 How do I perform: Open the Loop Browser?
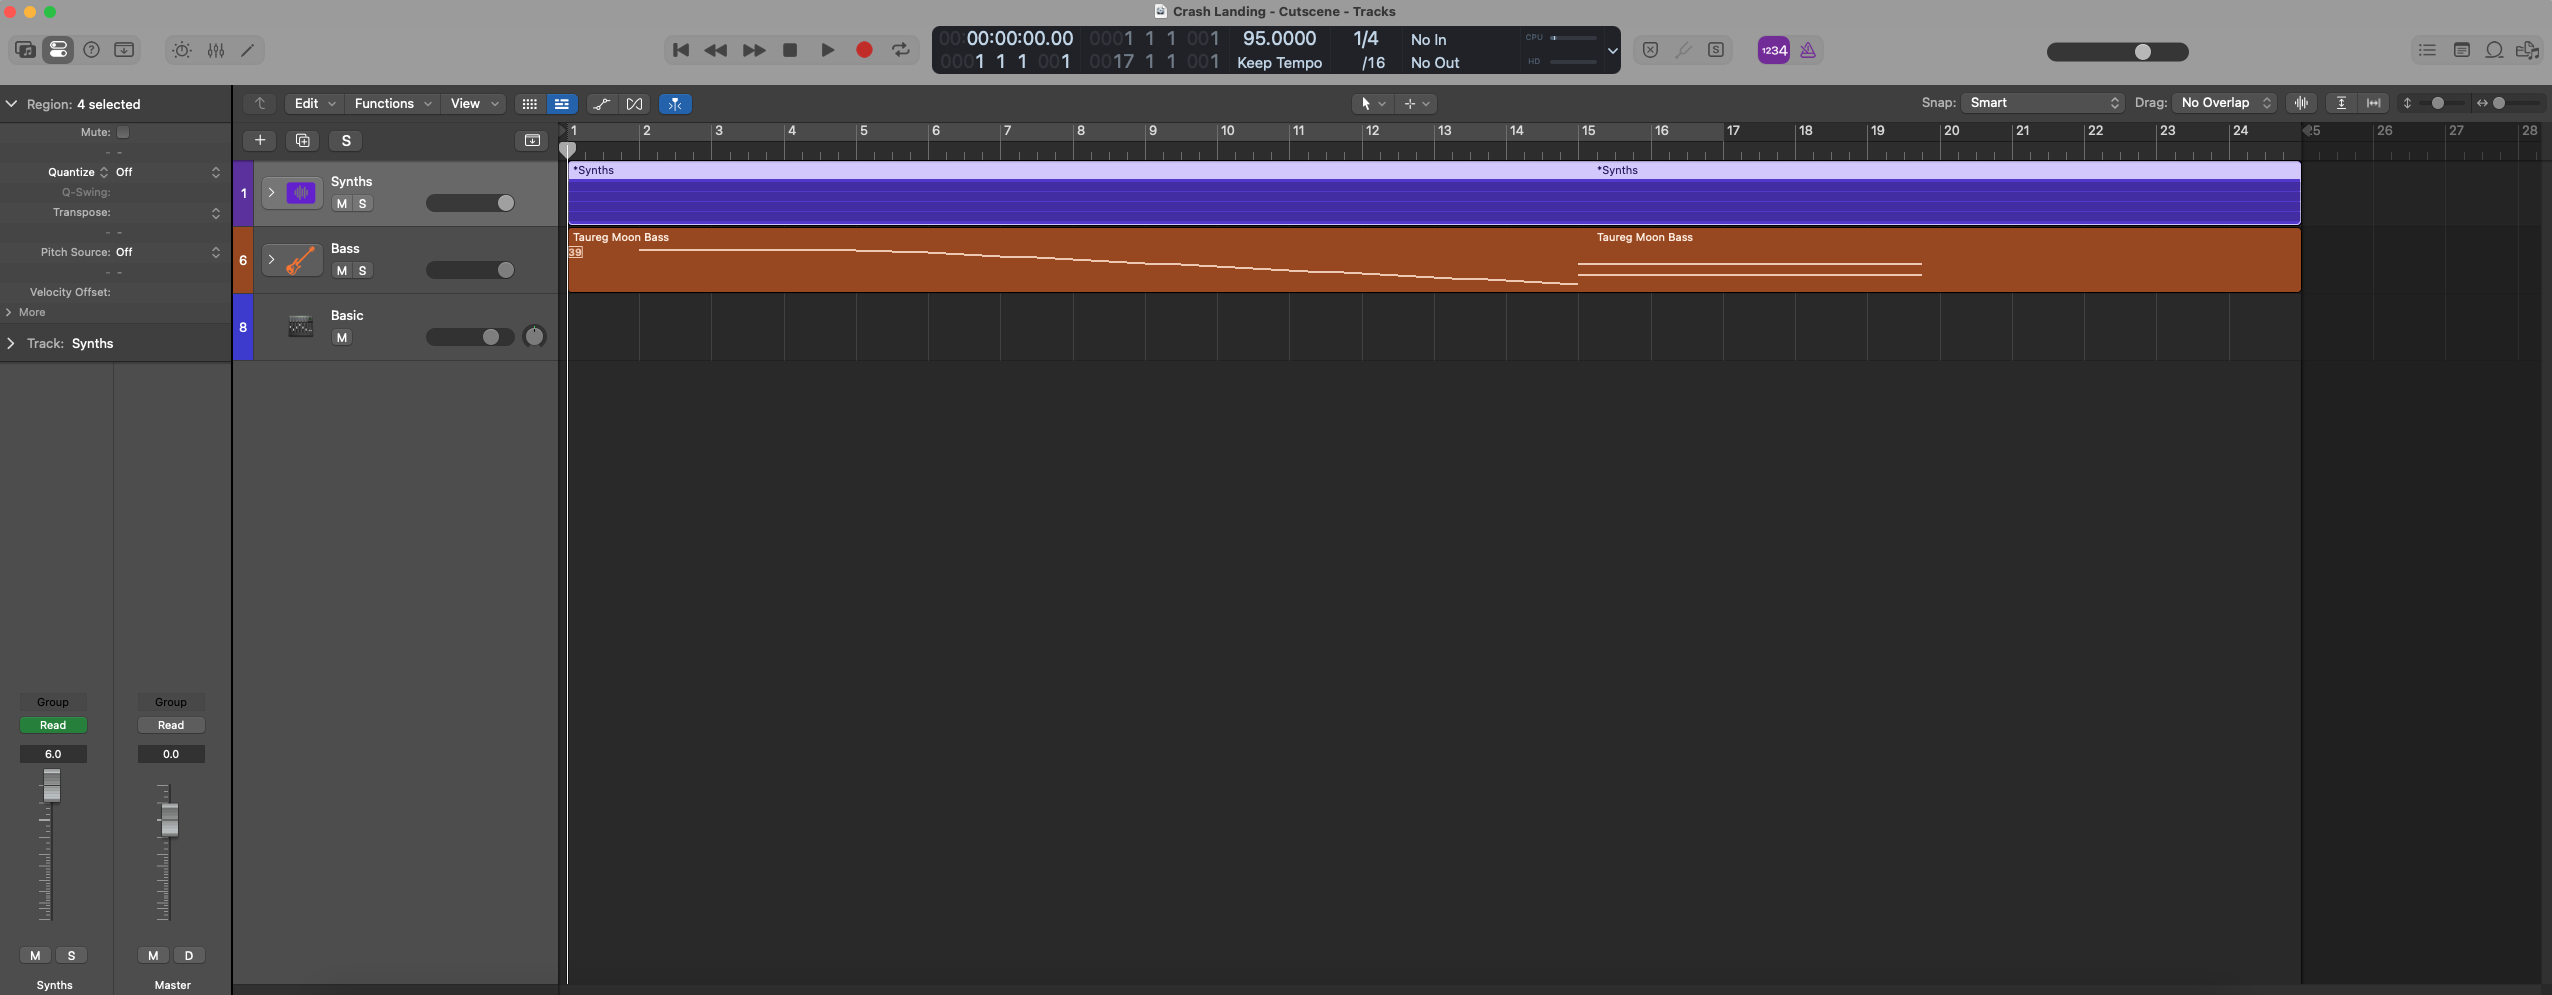pyautogui.click(x=2495, y=50)
